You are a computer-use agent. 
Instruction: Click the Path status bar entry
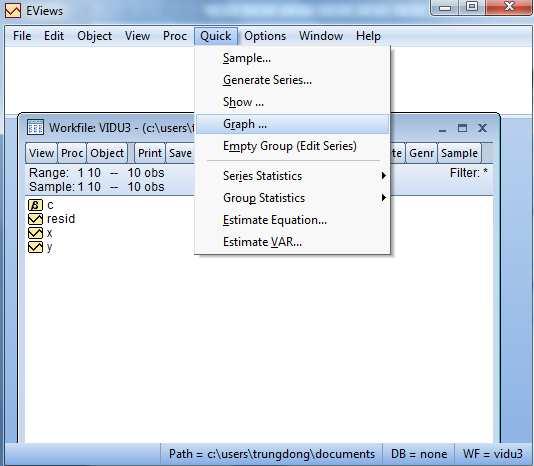(272, 454)
